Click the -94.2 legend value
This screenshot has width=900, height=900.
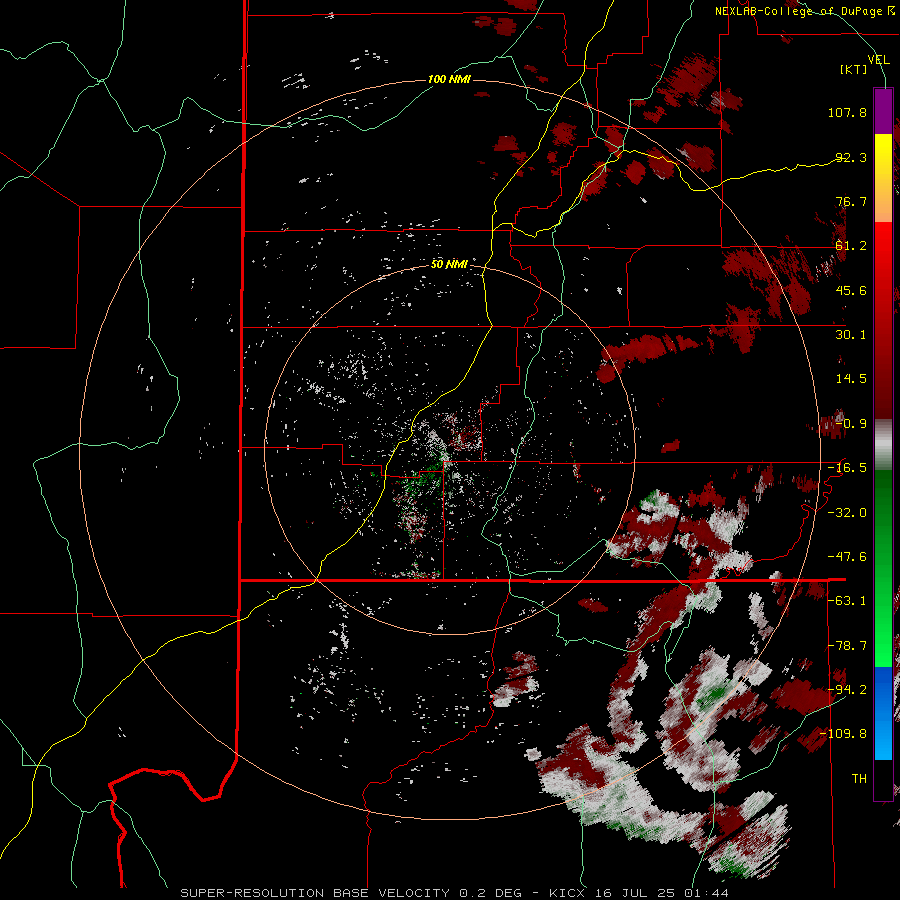[x=847, y=690]
